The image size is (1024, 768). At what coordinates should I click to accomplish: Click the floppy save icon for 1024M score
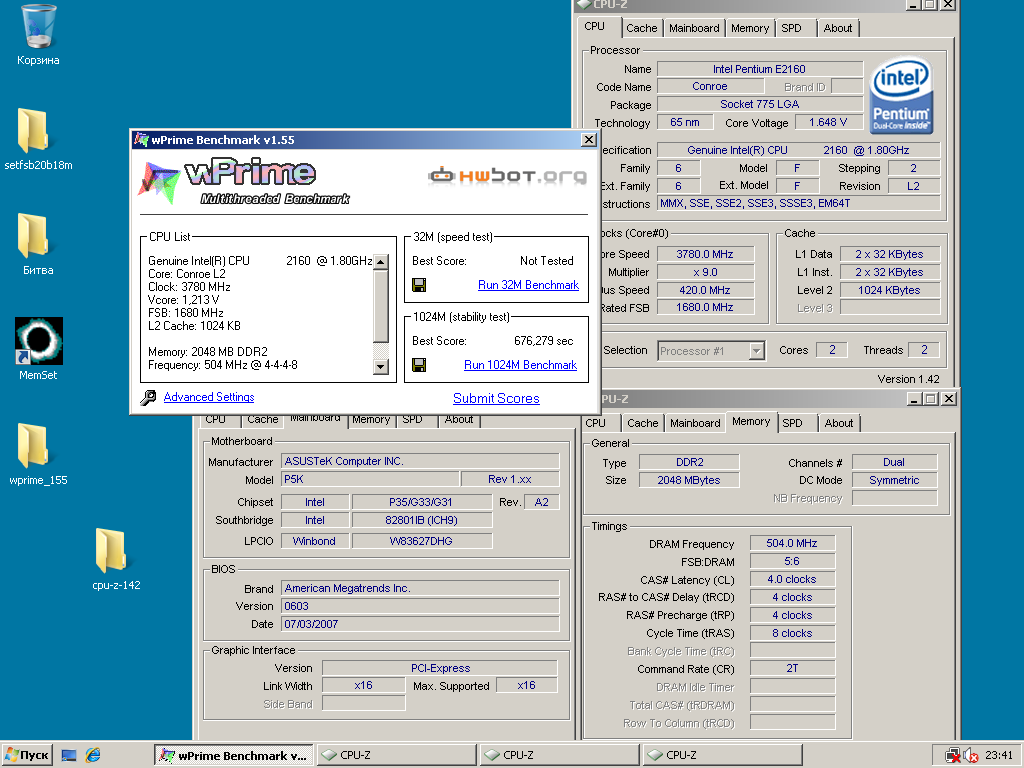pyautogui.click(x=419, y=365)
